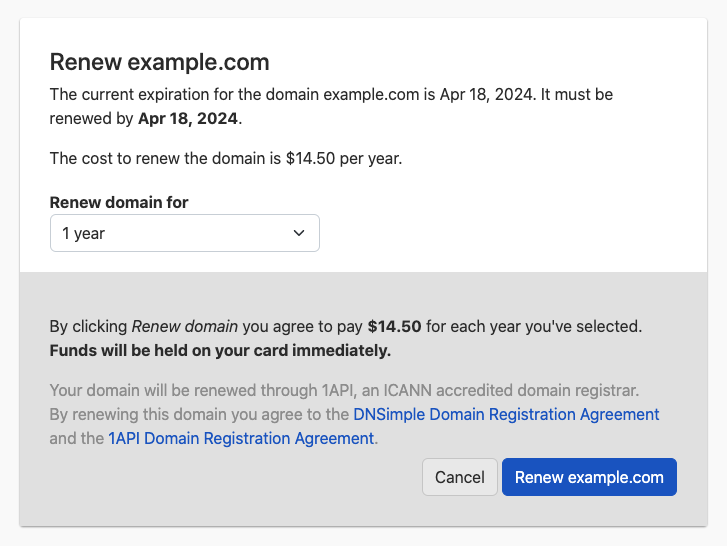
Task: Click the "for each year you've selected" text
Action: 533,326
